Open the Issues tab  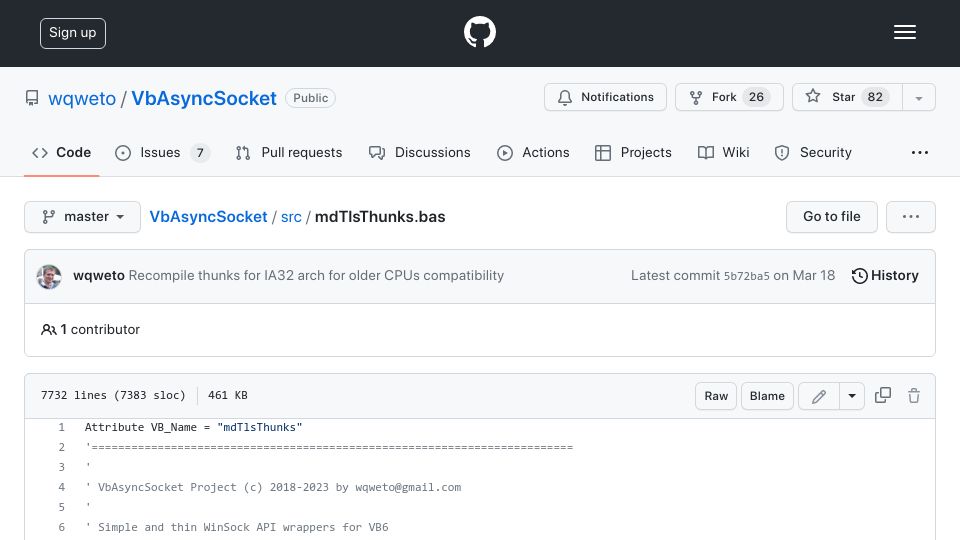tap(162, 152)
